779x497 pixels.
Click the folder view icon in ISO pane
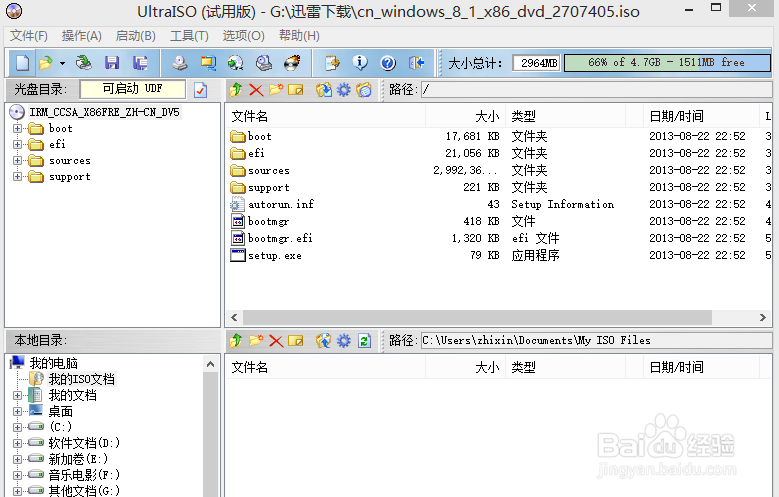click(x=364, y=89)
